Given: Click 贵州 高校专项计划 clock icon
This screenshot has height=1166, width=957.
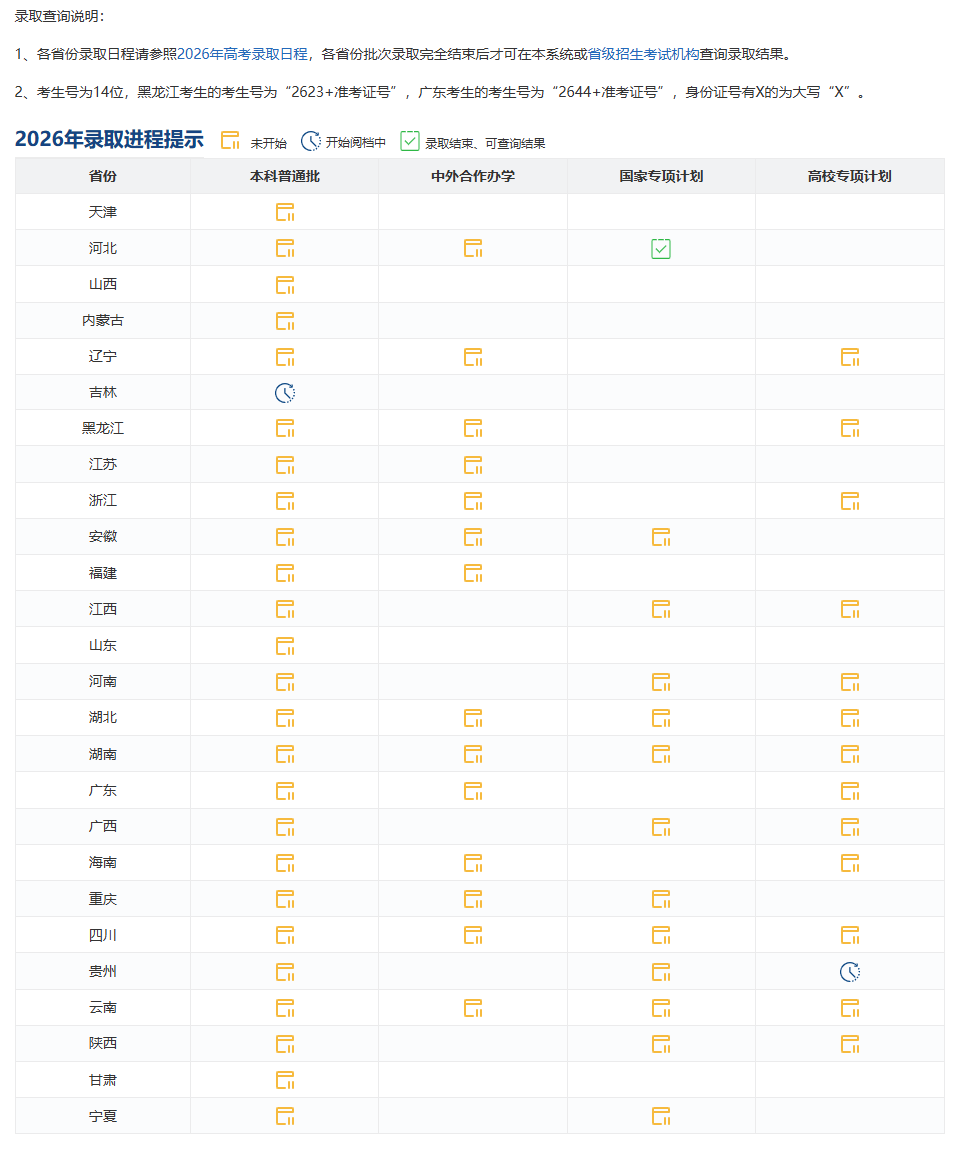Looking at the screenshot, I should click(850, 972).
